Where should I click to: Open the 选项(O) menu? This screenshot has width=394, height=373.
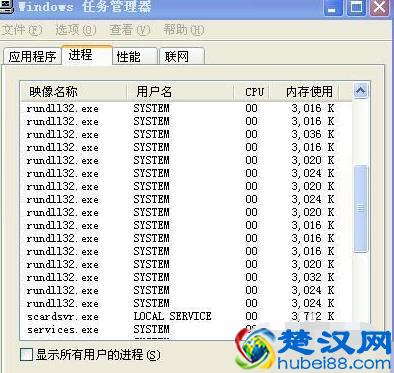click(76, 30)
